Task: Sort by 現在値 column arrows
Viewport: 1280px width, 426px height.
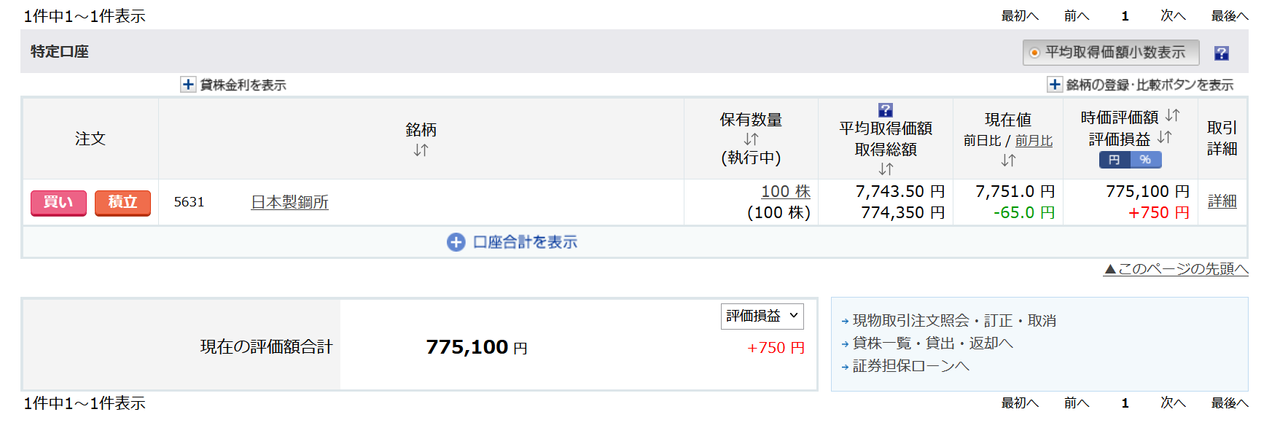Action: pyautogui.click(x=1008, y=160)
